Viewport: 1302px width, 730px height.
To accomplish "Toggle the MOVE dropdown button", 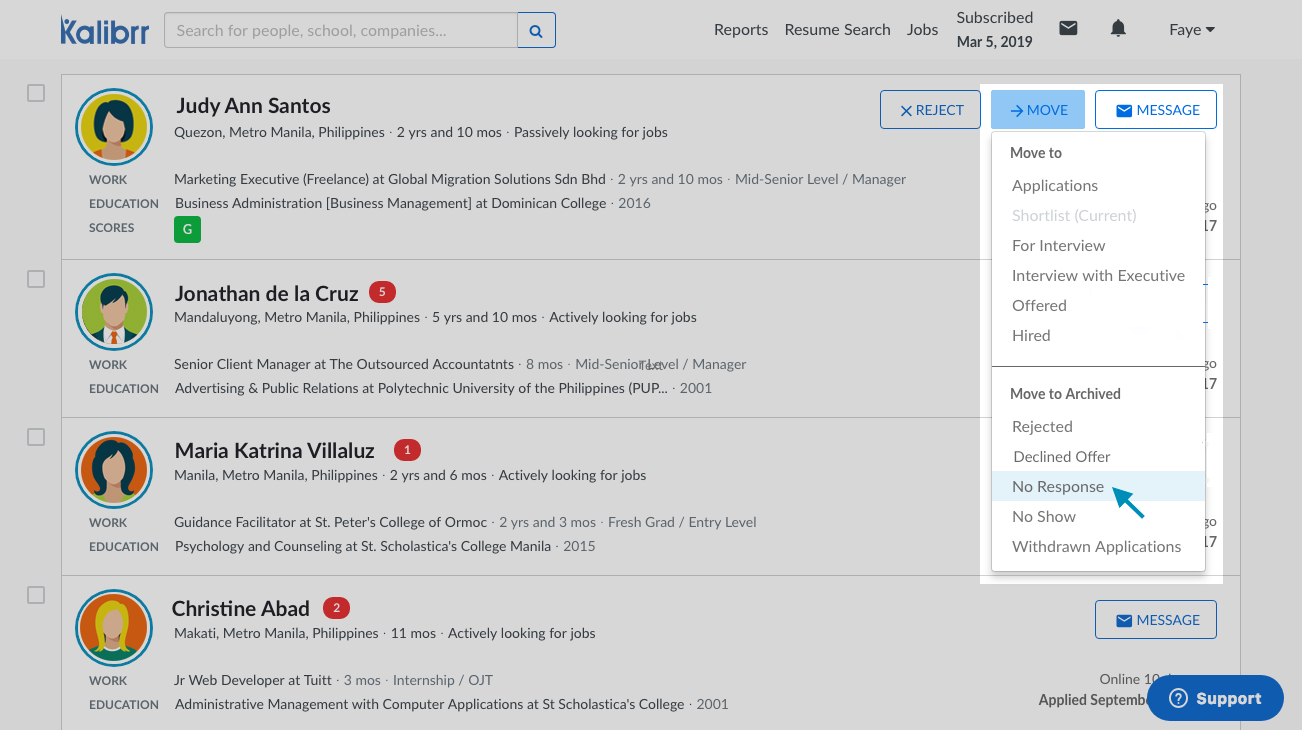I will 1038,110.
